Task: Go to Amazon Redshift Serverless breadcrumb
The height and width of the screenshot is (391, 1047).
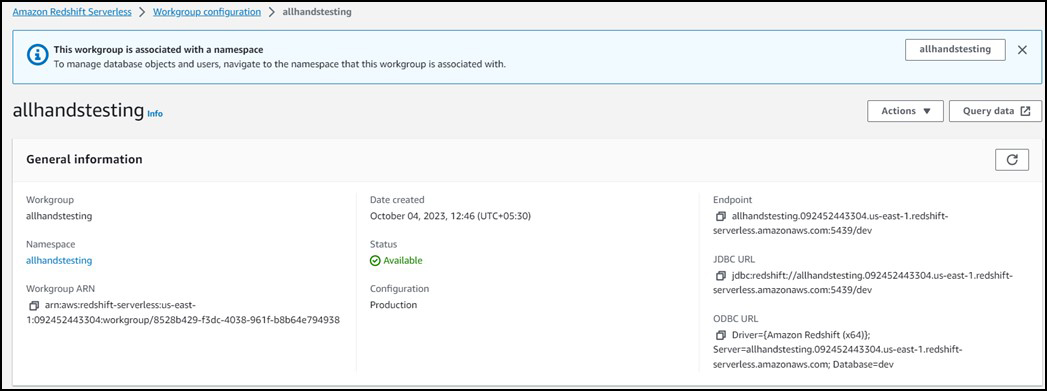Action: (72, 12)
